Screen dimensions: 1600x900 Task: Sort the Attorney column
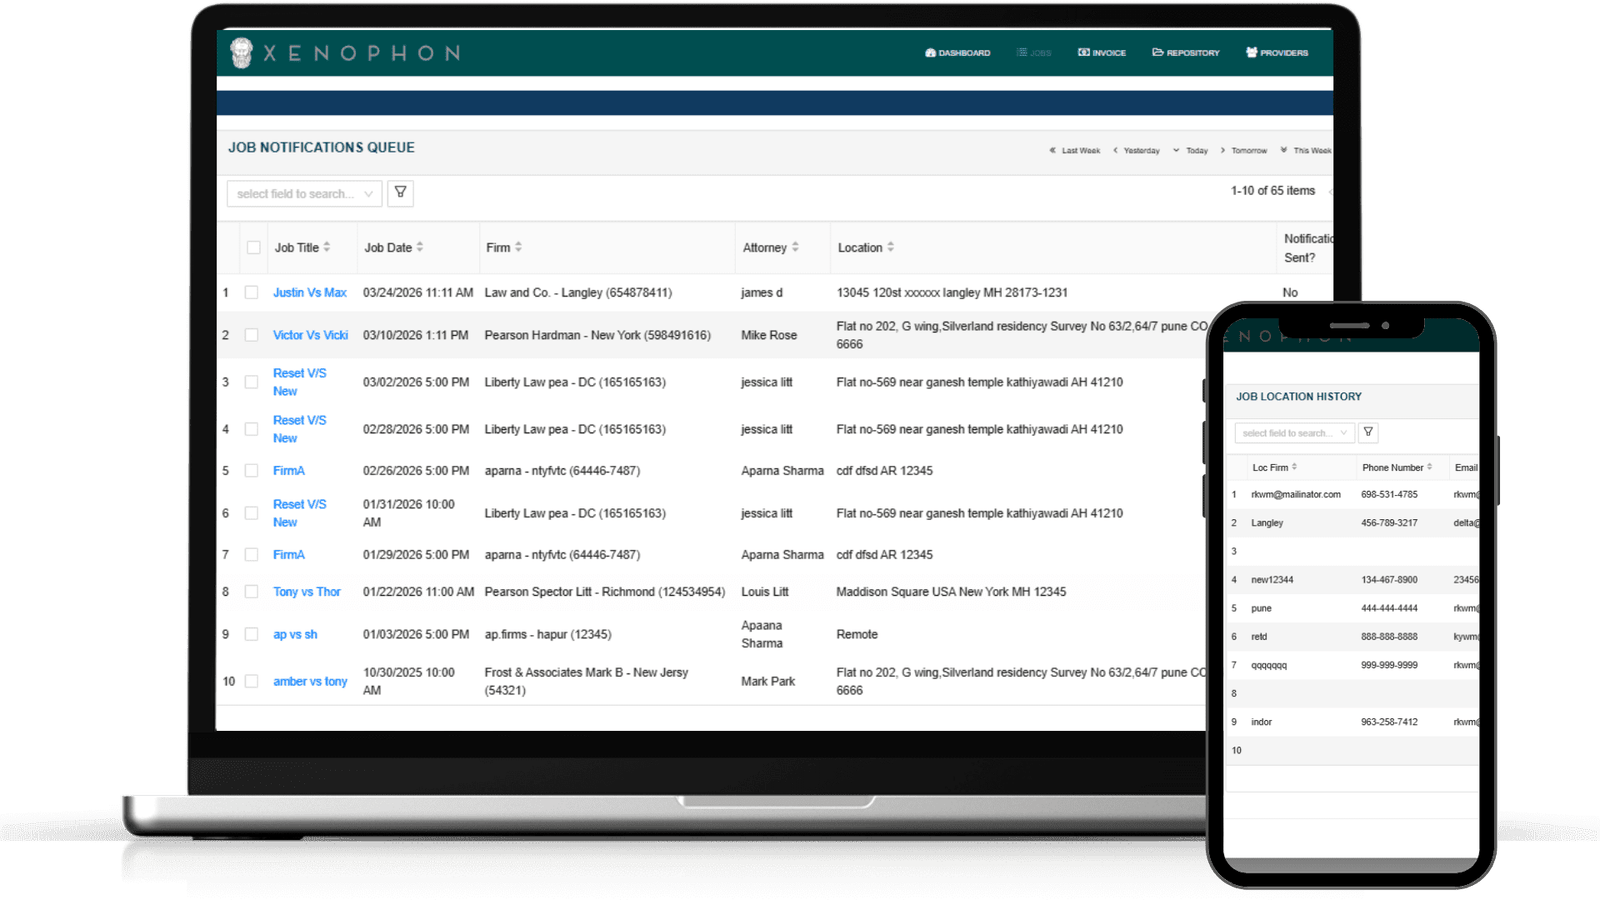tap(795, 247)
